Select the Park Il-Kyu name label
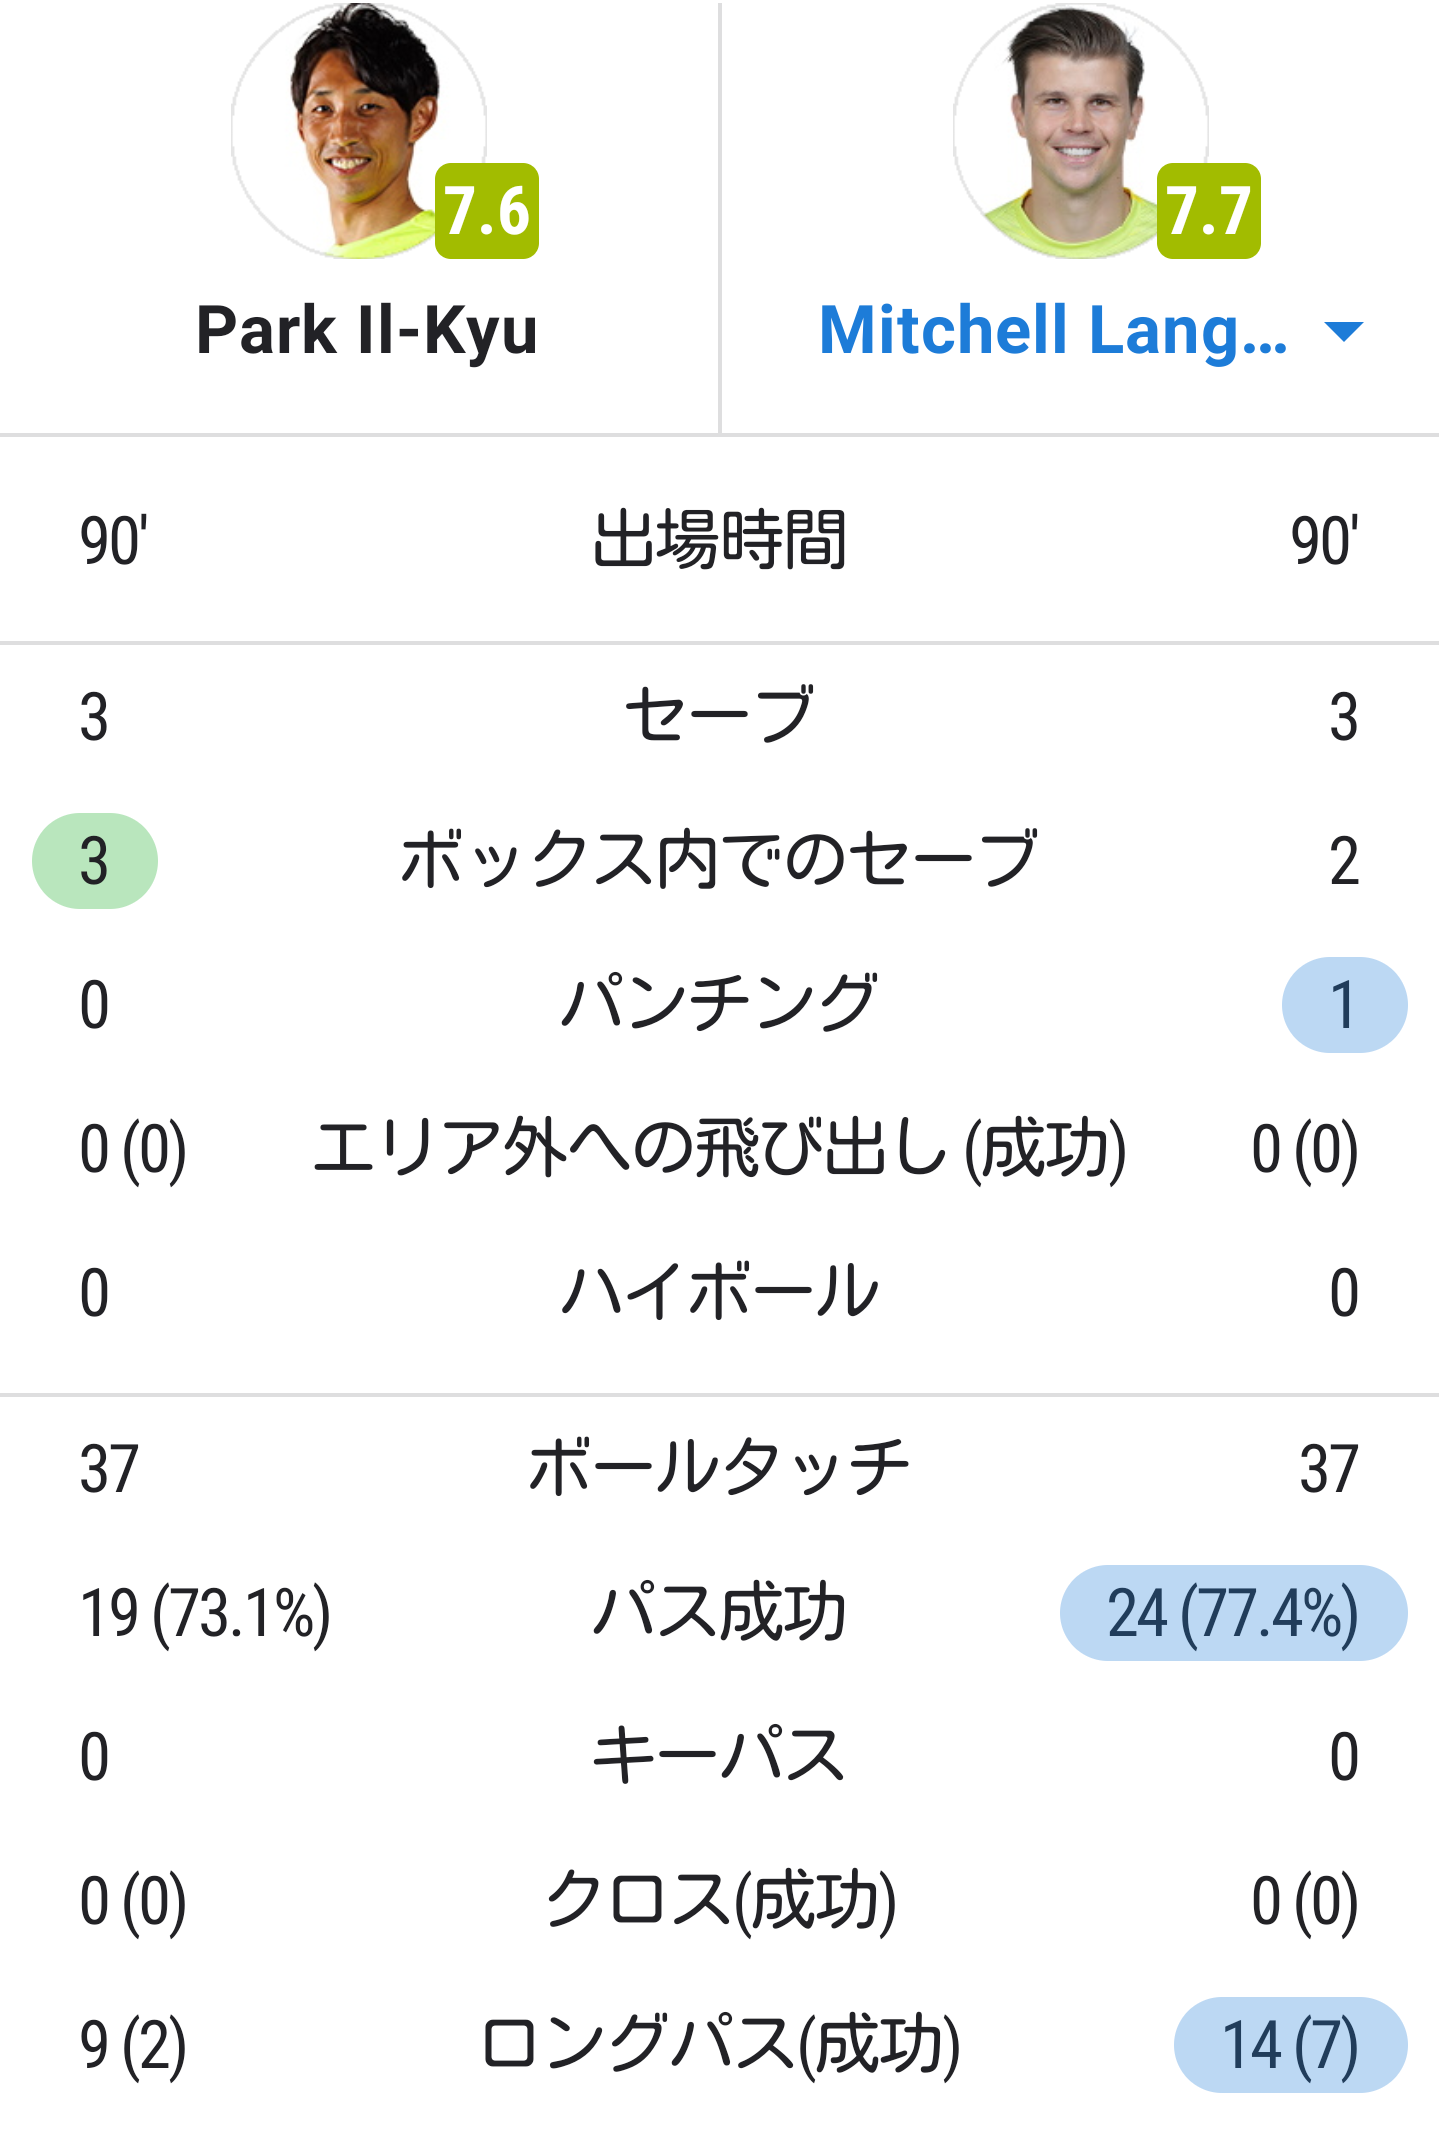Screen dimensions: 1439x2136 [x=366, y=331]
